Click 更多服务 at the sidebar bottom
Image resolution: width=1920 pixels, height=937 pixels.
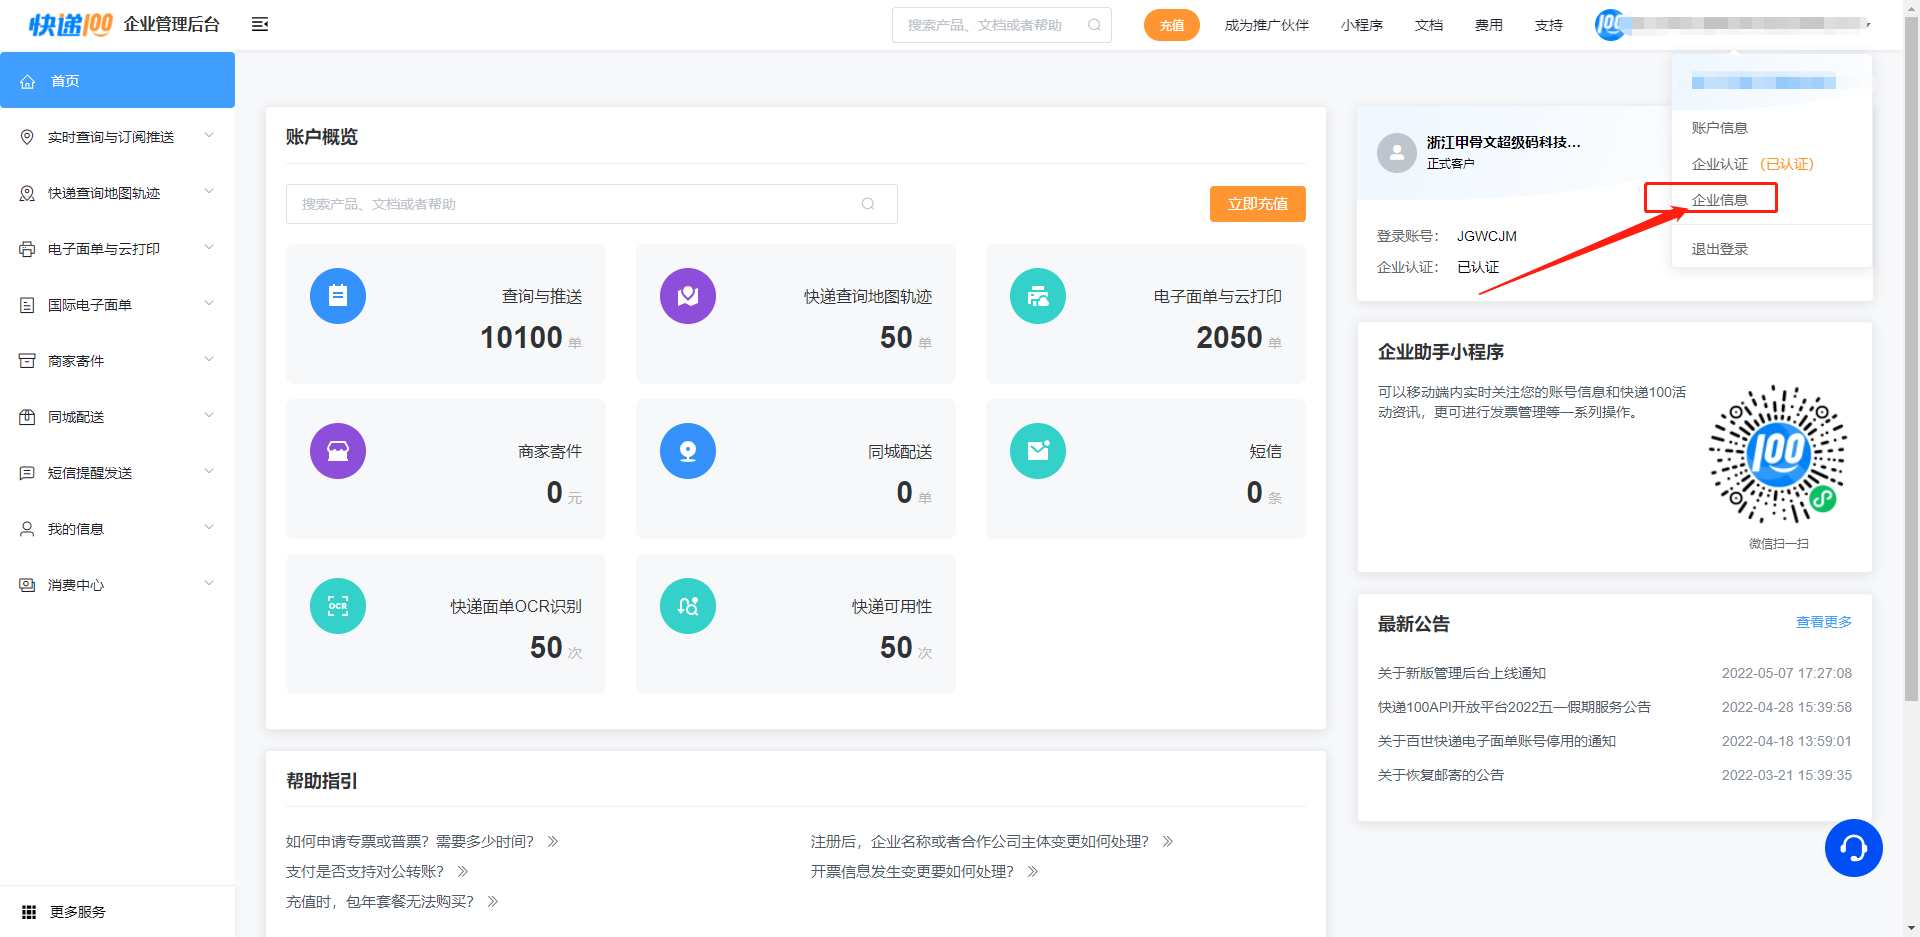point(78,912)
